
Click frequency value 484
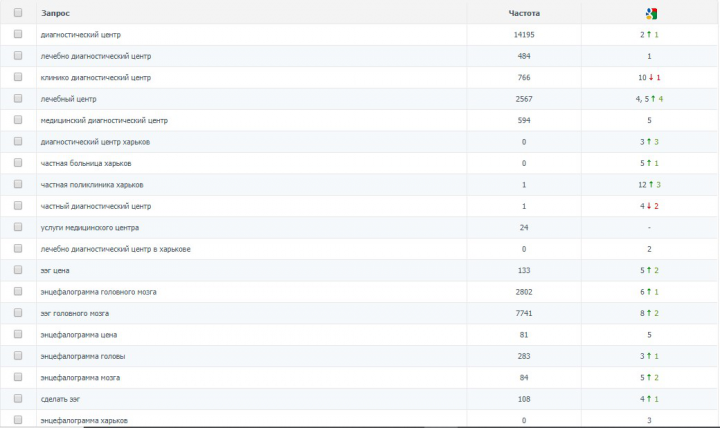click(x=524, y=56)
